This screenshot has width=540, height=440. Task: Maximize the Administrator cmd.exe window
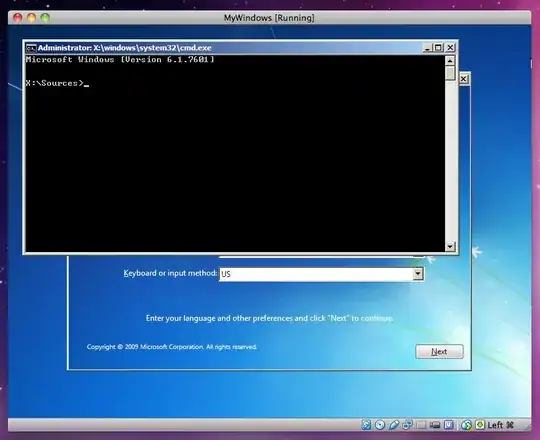point(438,48)
